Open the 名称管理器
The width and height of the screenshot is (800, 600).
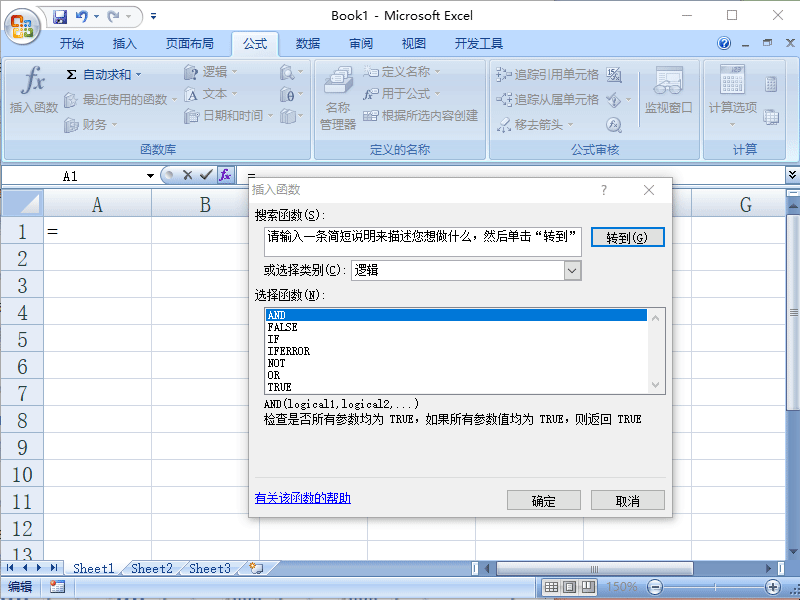[x=338, y=98]
